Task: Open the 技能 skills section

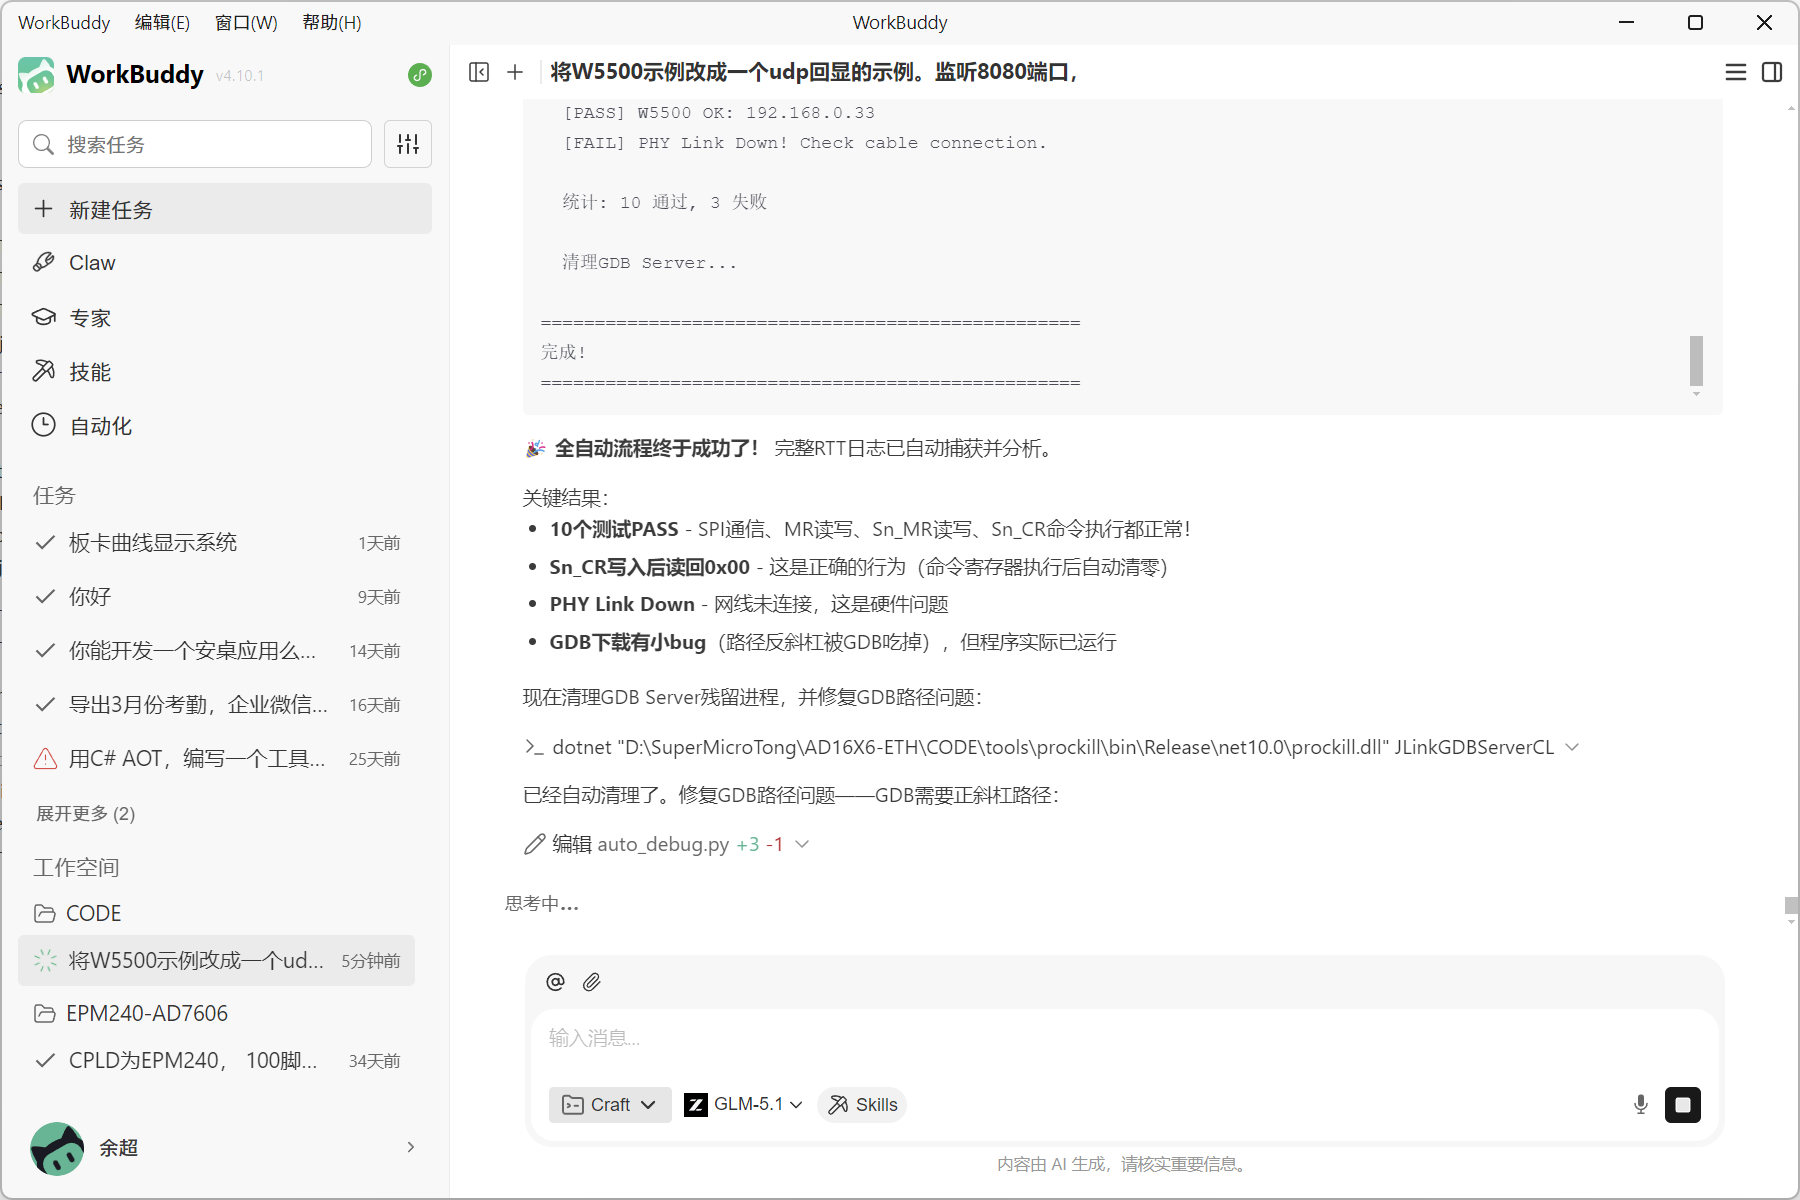Action: (88, 371)
